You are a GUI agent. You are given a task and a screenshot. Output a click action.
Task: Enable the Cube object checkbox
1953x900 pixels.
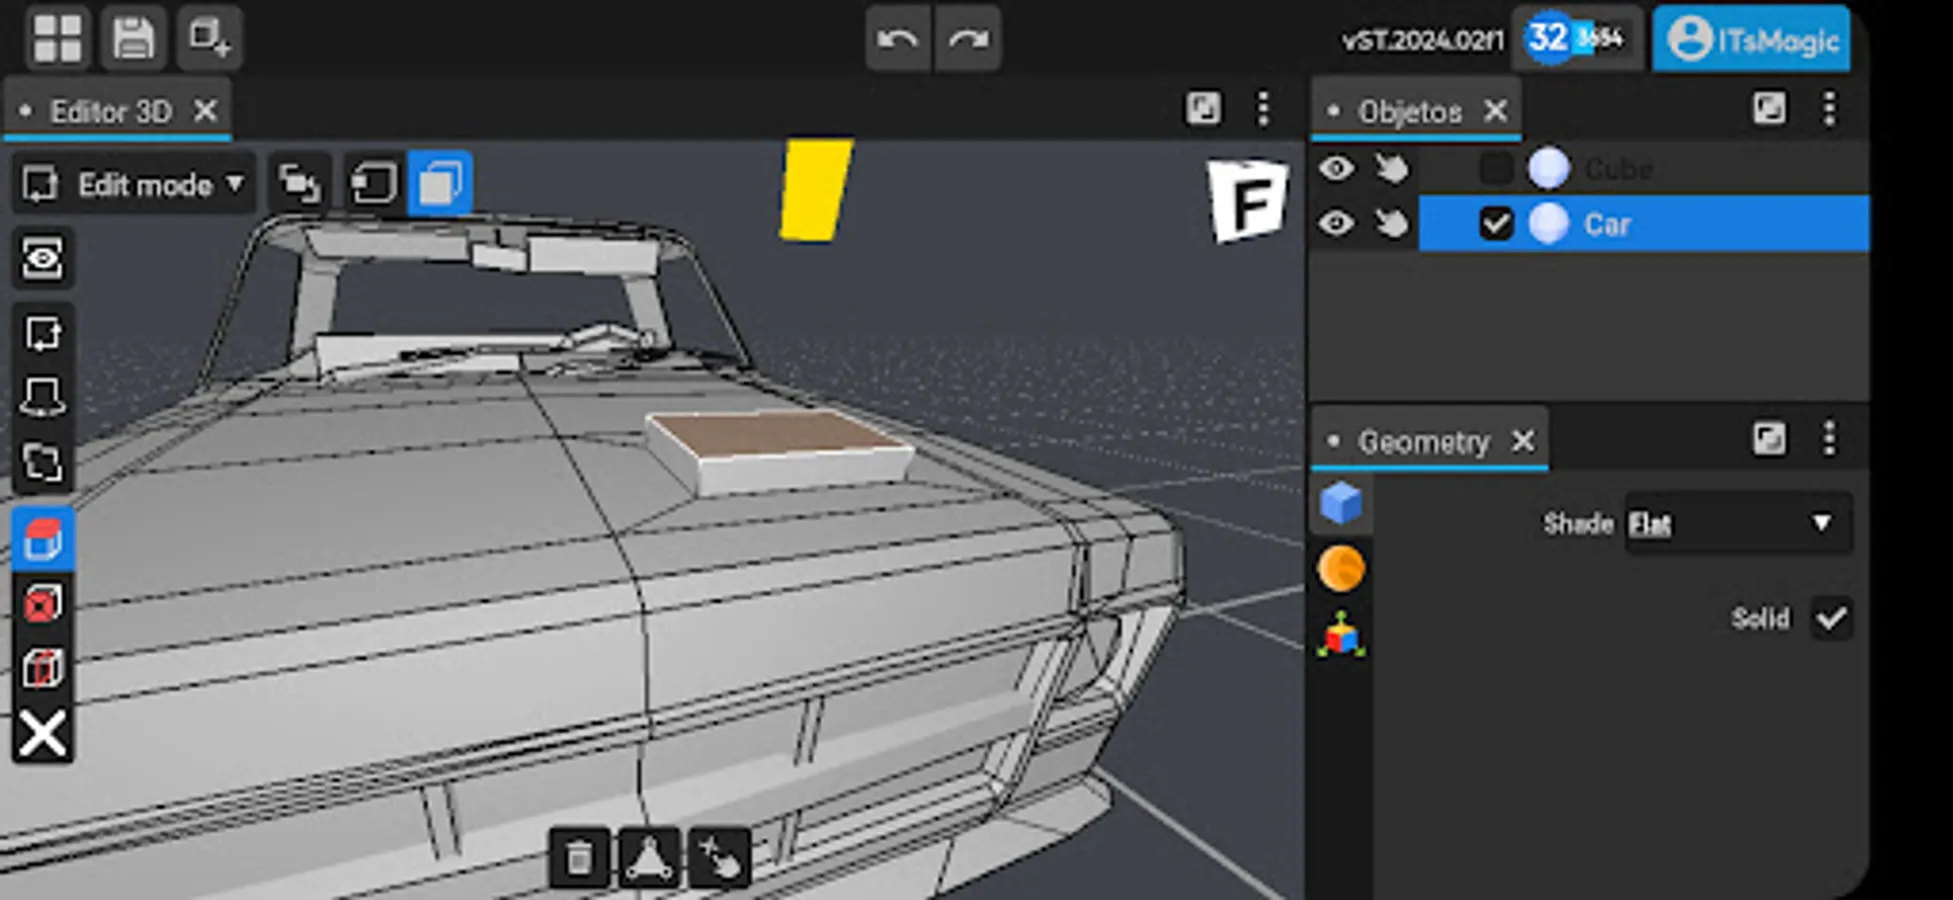(x=1497, y=168)
